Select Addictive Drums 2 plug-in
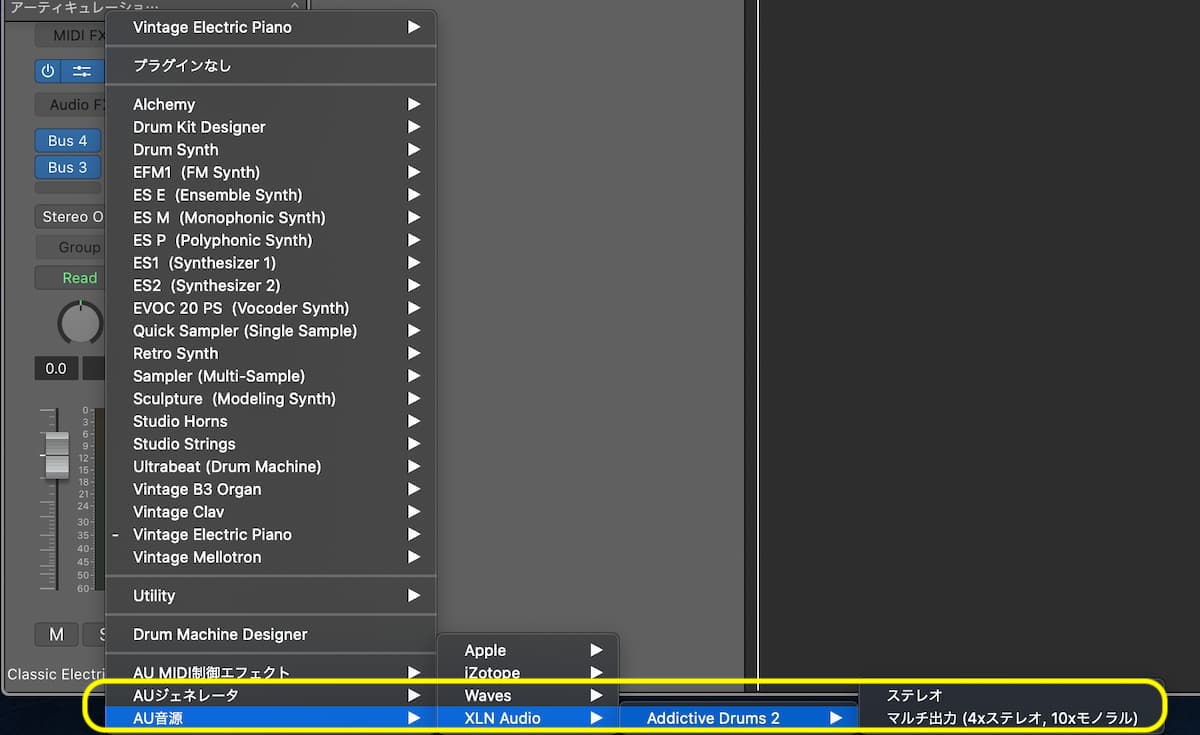 tap(739, 718)
